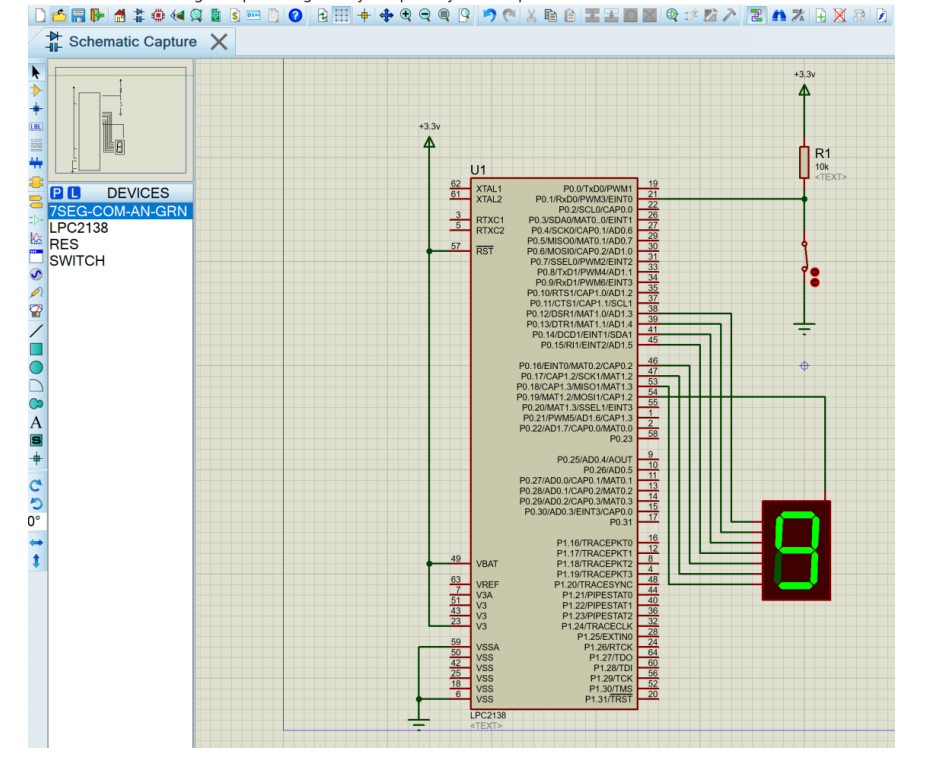The width and height of the screenshot is (943, 773).
Task: Click the Zoom In magnifier icon
Action: click(406, 15)
